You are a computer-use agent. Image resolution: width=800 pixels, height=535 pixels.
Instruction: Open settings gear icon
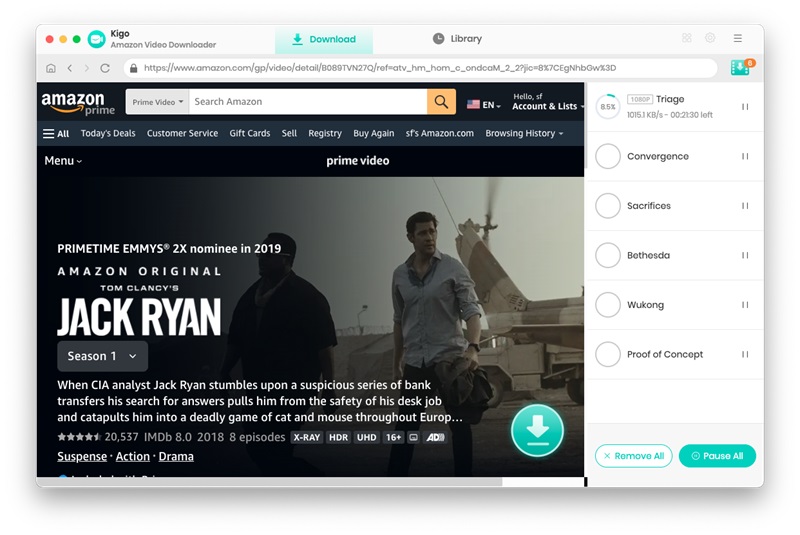[x=710, y=38]
